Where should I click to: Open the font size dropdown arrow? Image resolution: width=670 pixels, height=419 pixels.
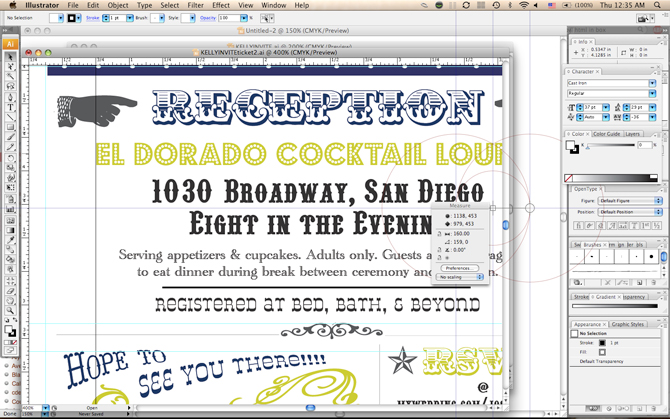[605, 107]
